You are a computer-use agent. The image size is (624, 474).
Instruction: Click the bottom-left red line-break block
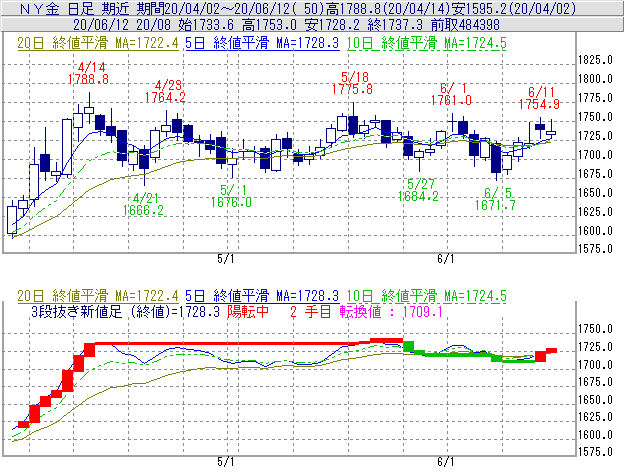[x=24, y=425]
